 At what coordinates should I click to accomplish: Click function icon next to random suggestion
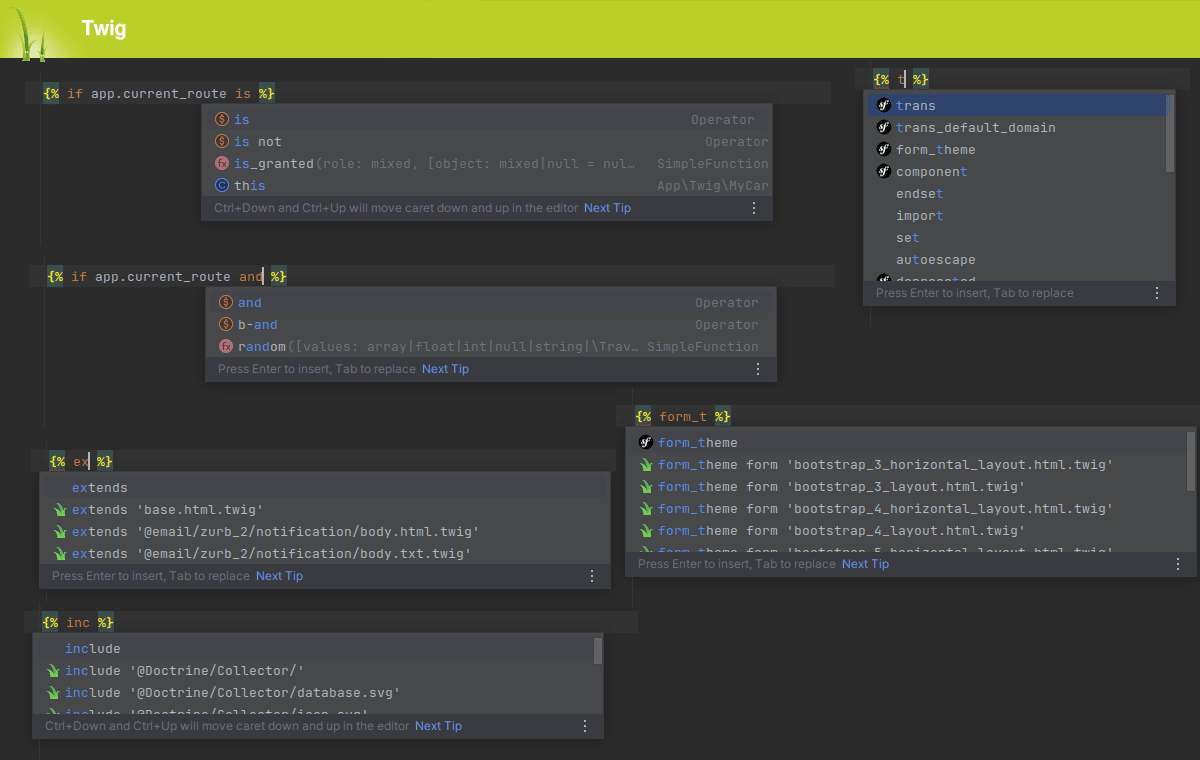(x=227, y=347)
